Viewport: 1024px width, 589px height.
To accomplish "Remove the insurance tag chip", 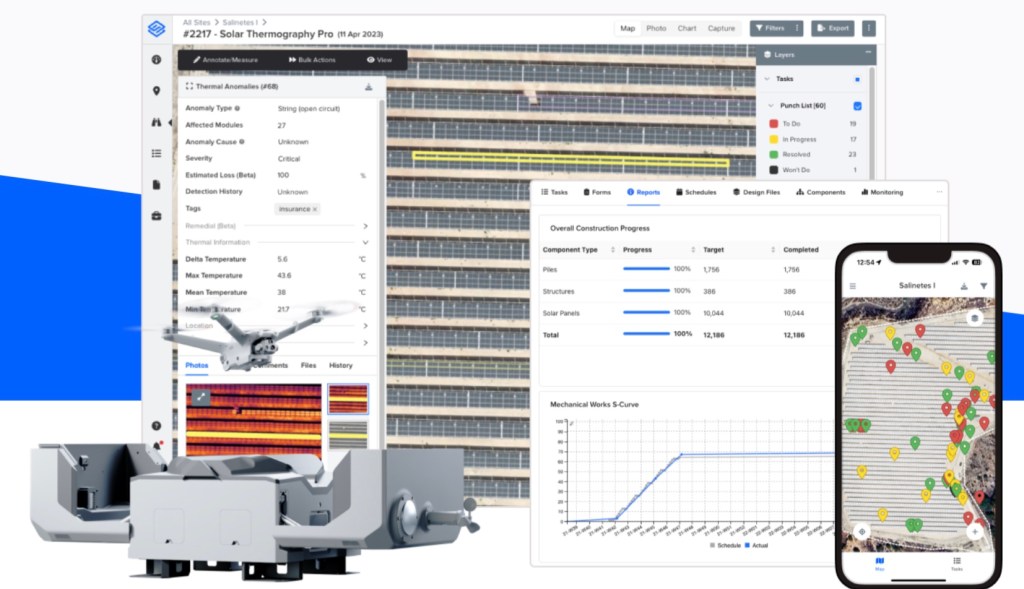I will [x=314, y=209].
